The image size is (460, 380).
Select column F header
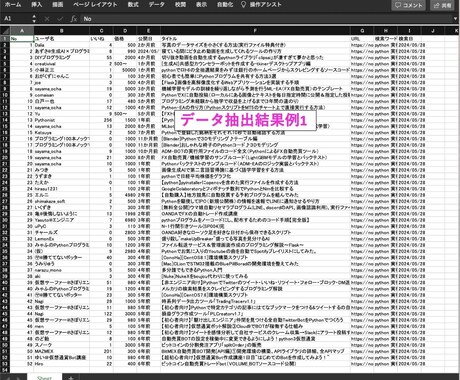(x=255, y=31)
